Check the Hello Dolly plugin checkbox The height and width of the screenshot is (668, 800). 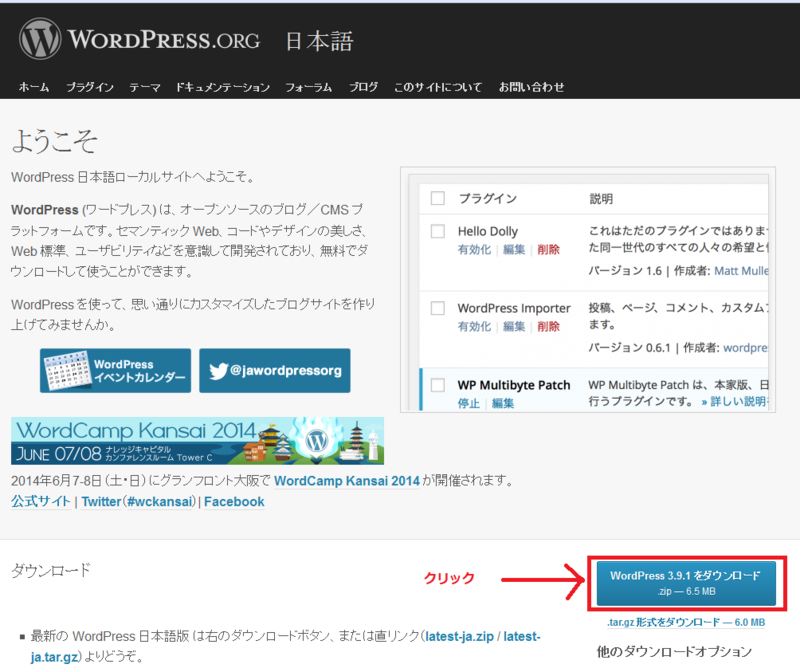pyautogui.click(x=437, y=231)
